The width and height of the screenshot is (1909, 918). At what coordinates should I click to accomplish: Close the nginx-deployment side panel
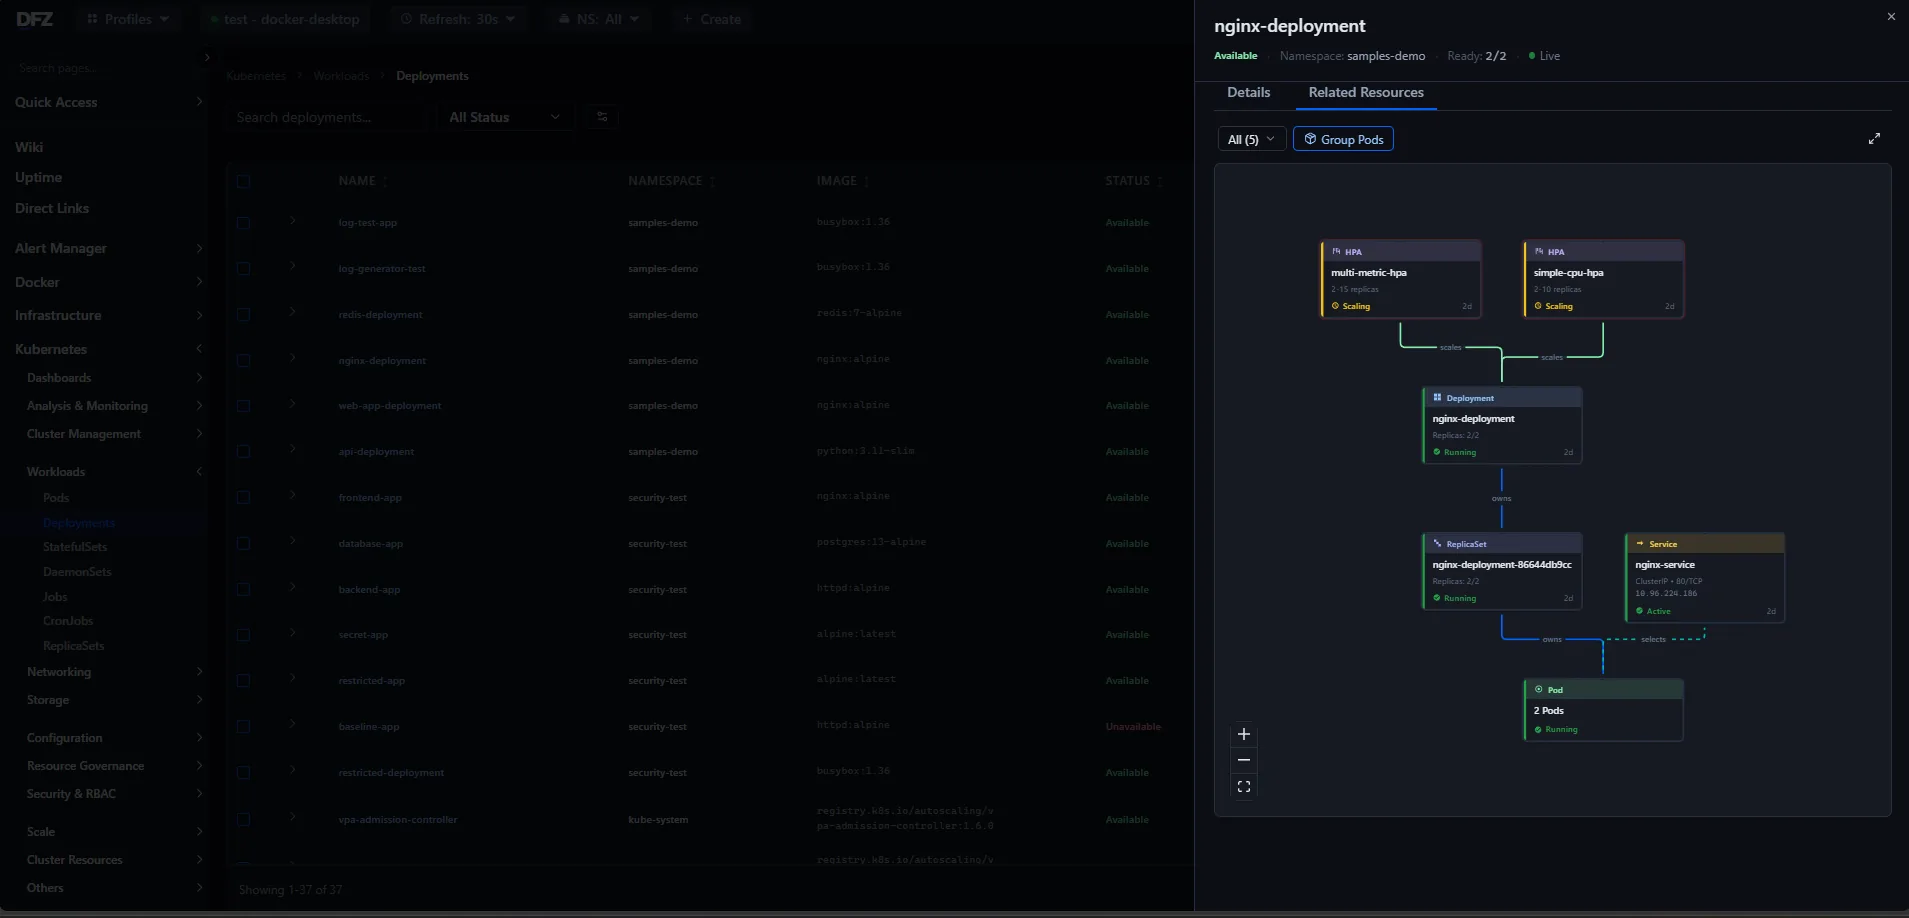coord(1891,17)
